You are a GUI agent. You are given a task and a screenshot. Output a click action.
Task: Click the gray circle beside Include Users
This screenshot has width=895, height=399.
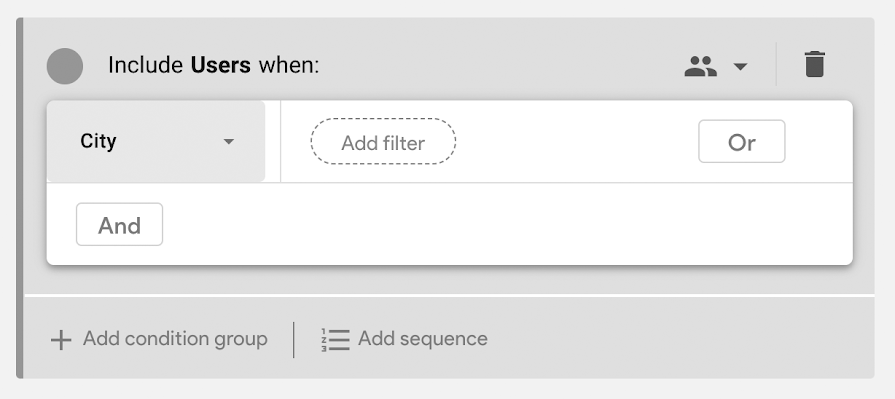click(64, 66)
